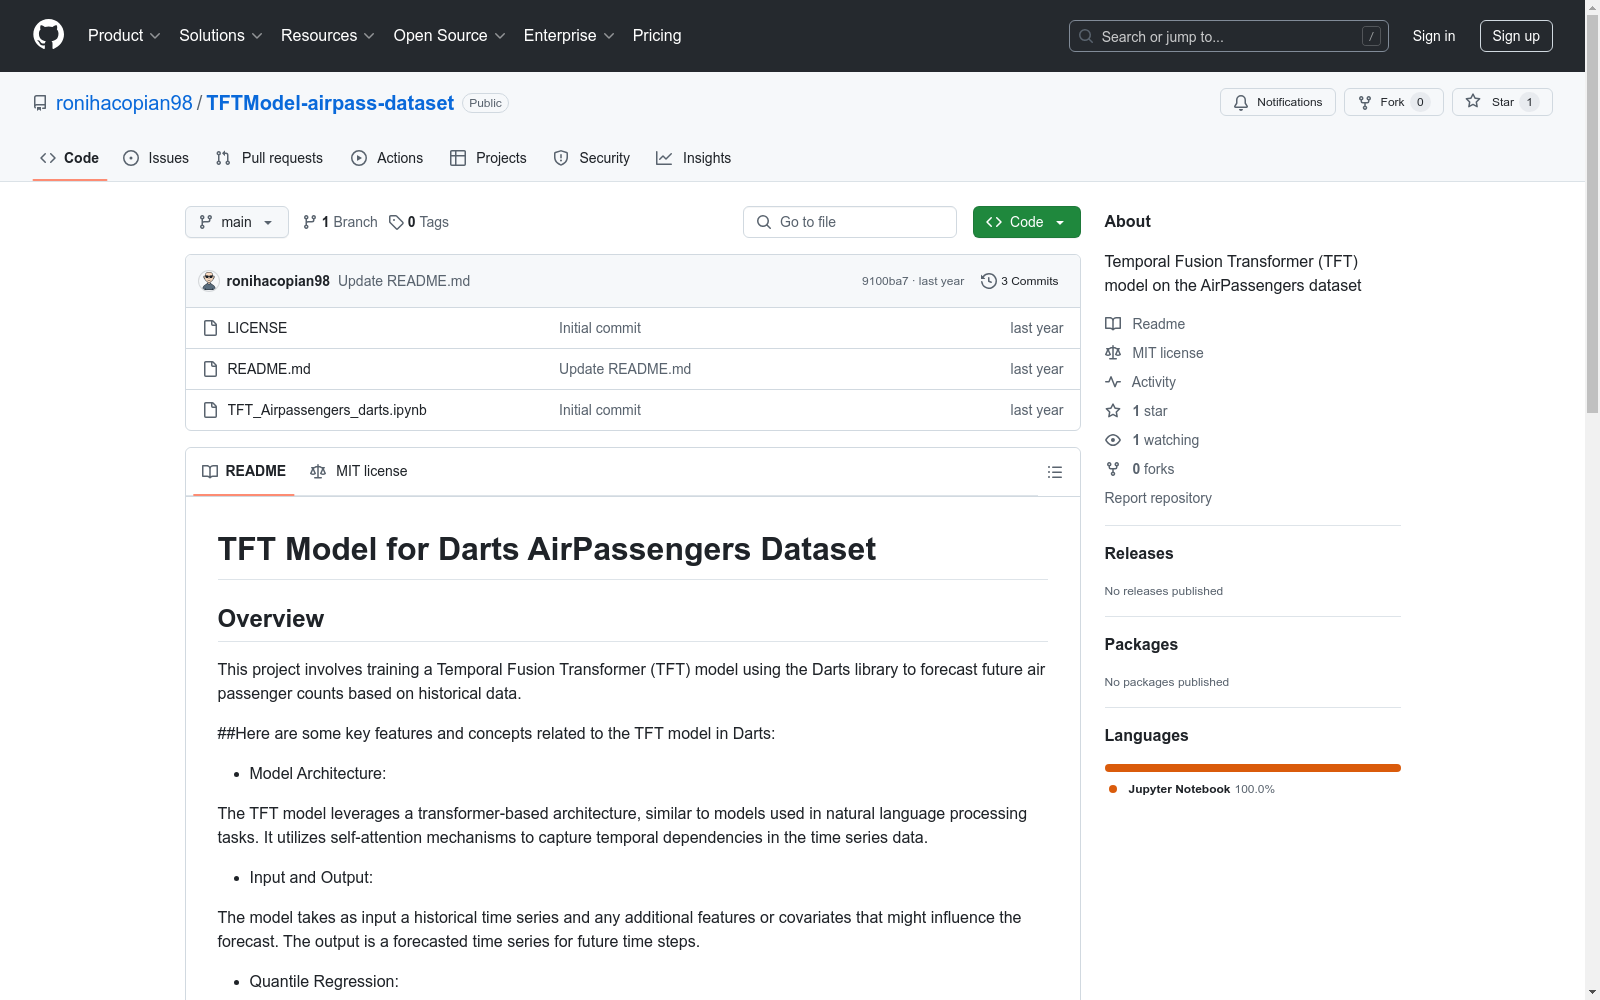This screenshot has height=1000, width=1600.
Task: Click the book icon beside Readme in About
Action: pyautogui.click(x=1113, y=324)
